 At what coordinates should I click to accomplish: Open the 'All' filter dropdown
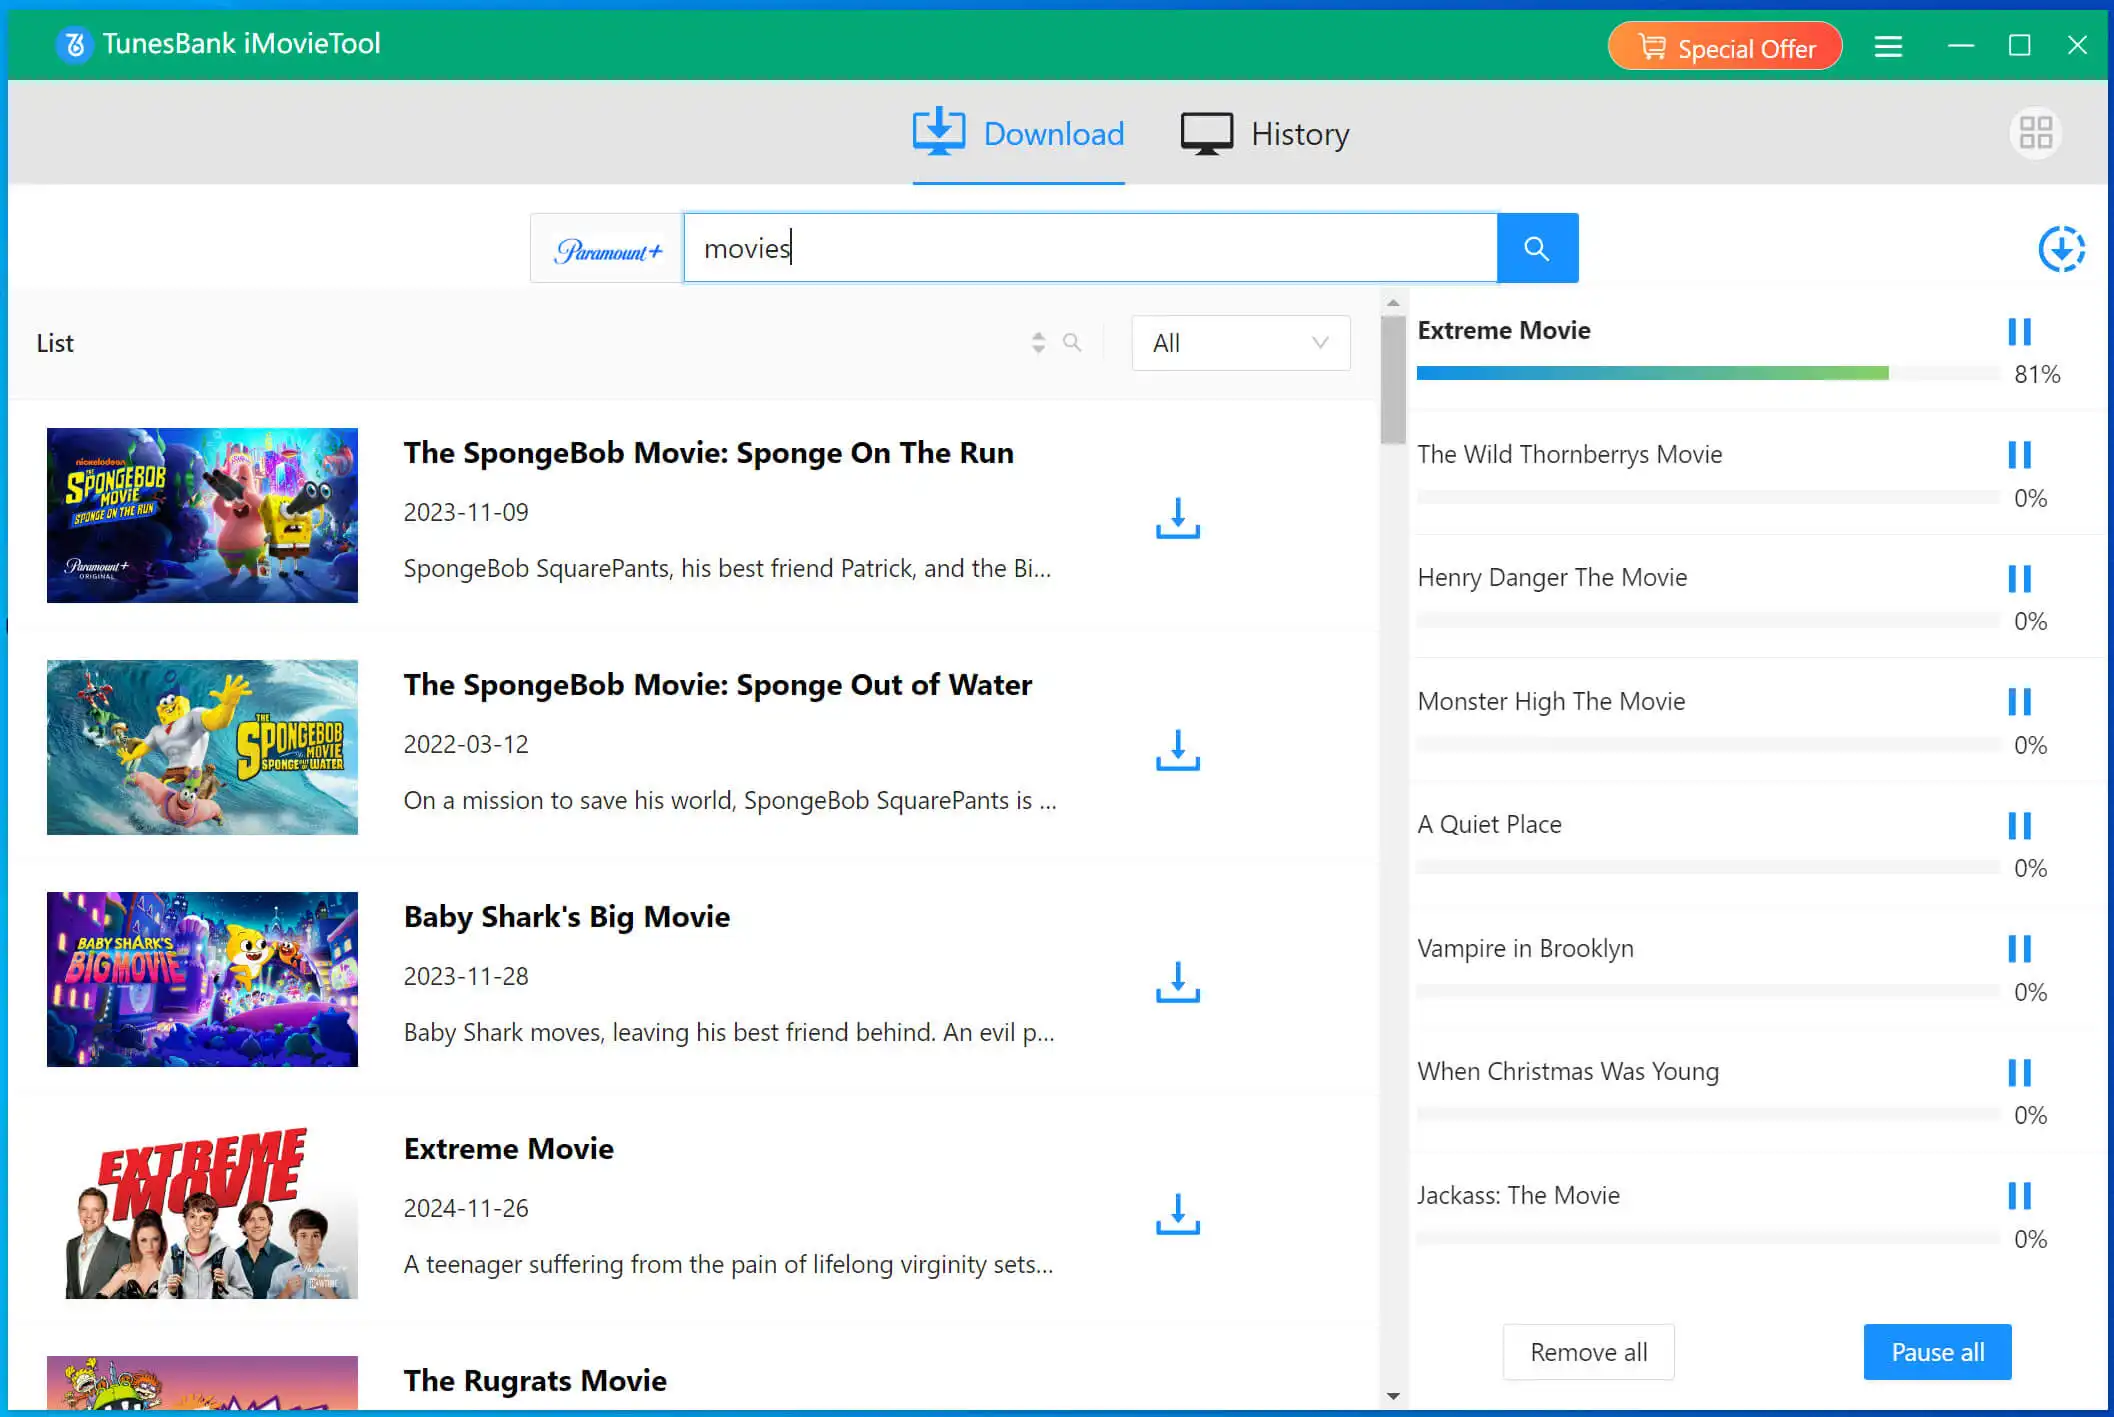tap(1240, 343)
